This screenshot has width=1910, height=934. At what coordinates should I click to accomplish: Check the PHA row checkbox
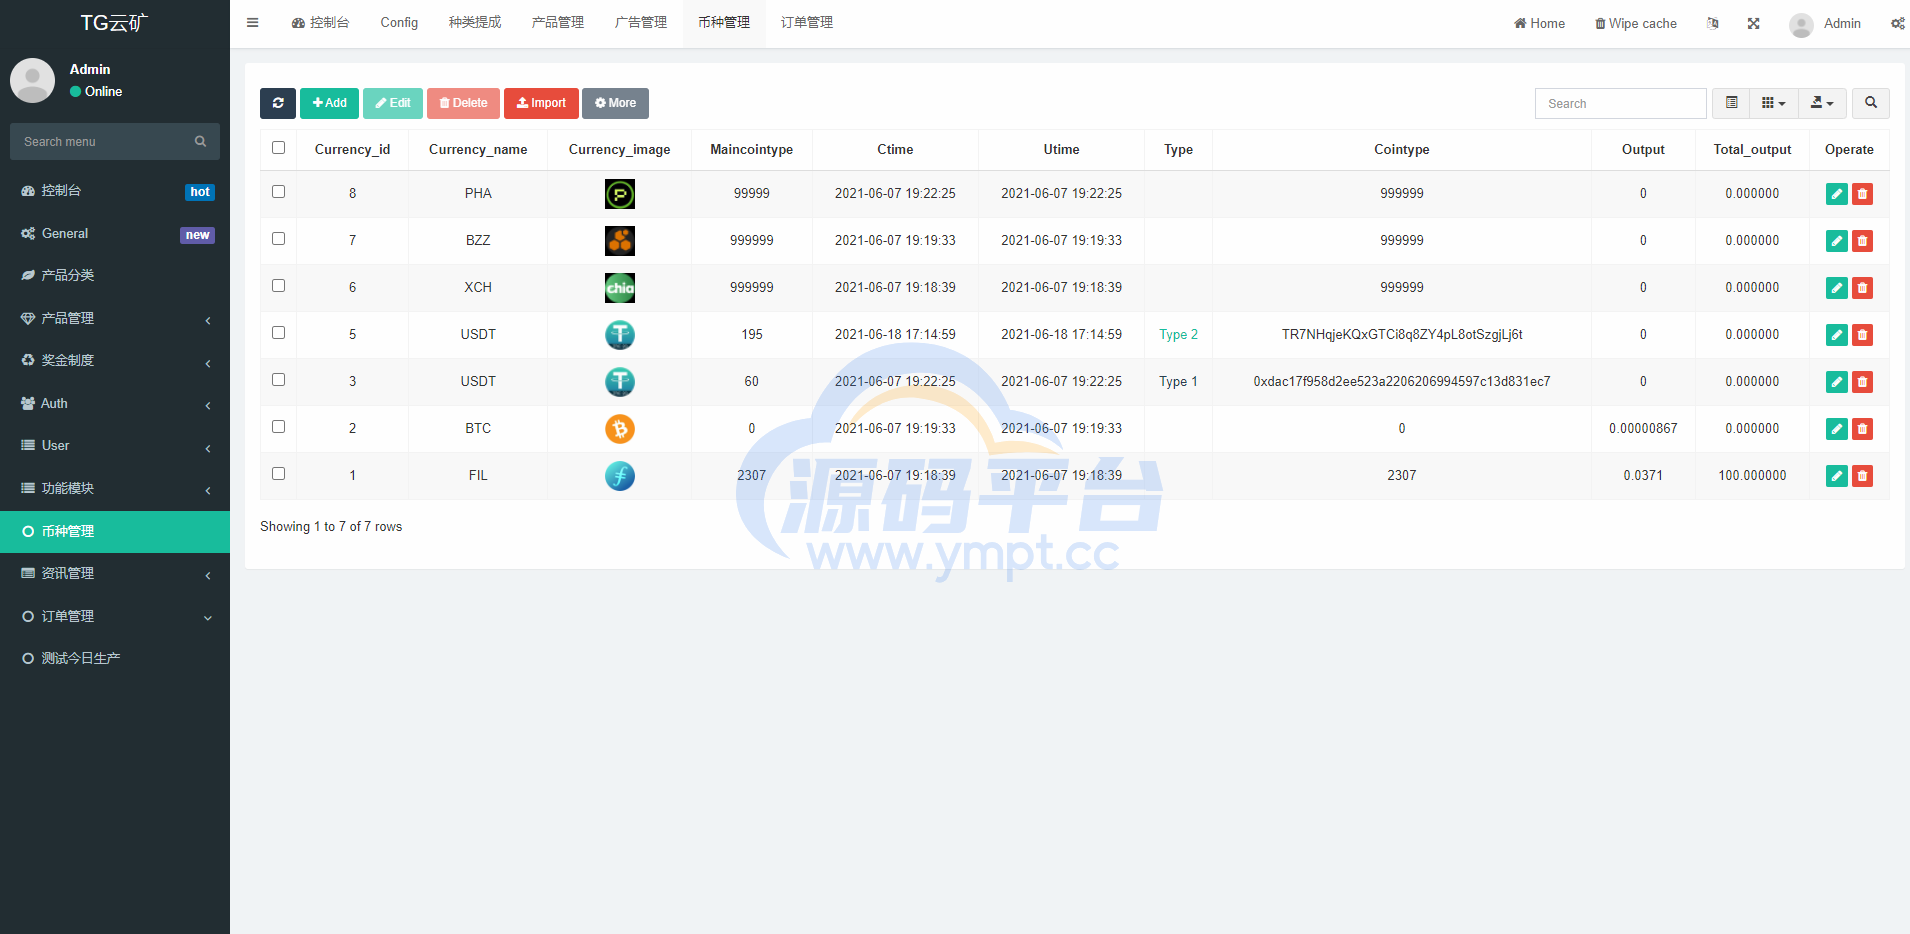click(278, 192)
